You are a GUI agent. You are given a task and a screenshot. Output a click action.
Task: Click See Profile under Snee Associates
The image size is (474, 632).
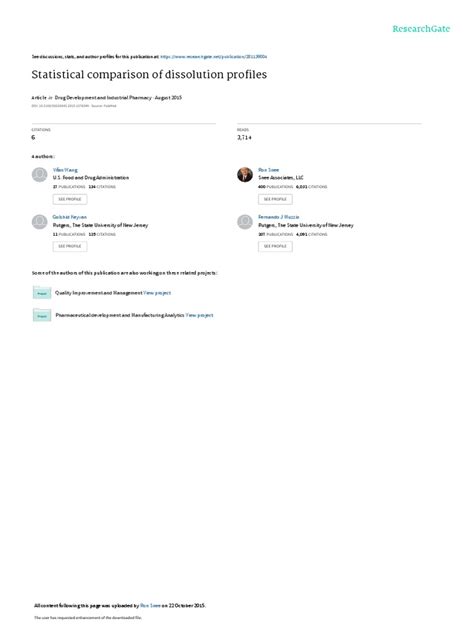click(x=275, y=199)
